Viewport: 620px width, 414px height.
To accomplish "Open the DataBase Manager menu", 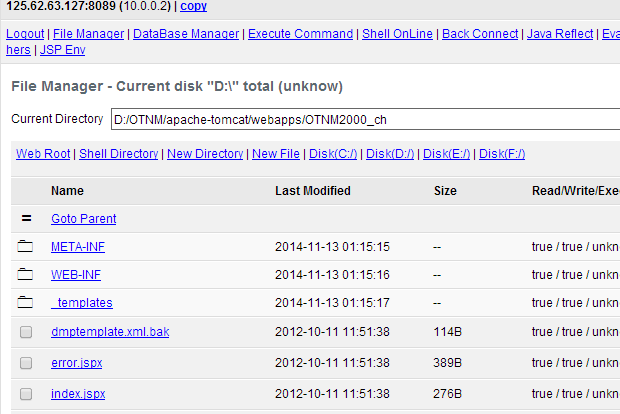I will pyautogui.click(x=186, y=34).
